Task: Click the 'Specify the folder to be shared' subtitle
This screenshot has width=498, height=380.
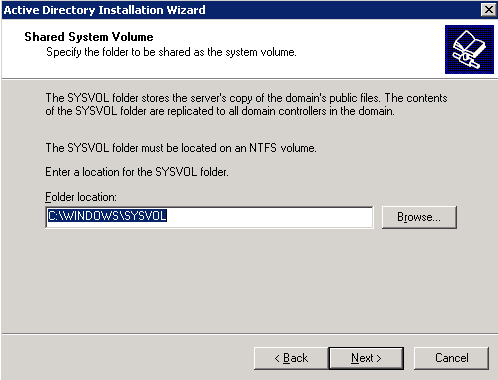Action: coord(171,52)
